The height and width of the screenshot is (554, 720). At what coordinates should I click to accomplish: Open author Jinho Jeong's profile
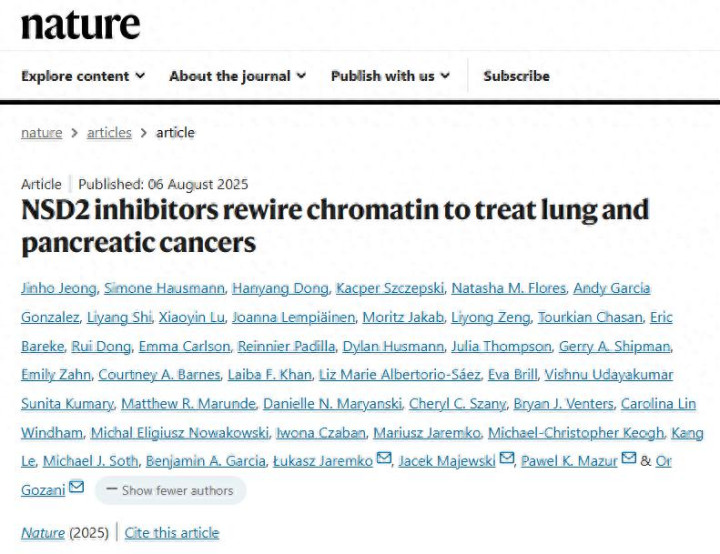(x=59, y=288)
